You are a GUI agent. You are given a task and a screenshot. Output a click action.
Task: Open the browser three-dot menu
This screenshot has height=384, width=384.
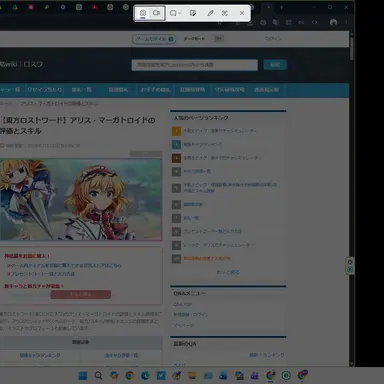346,22
